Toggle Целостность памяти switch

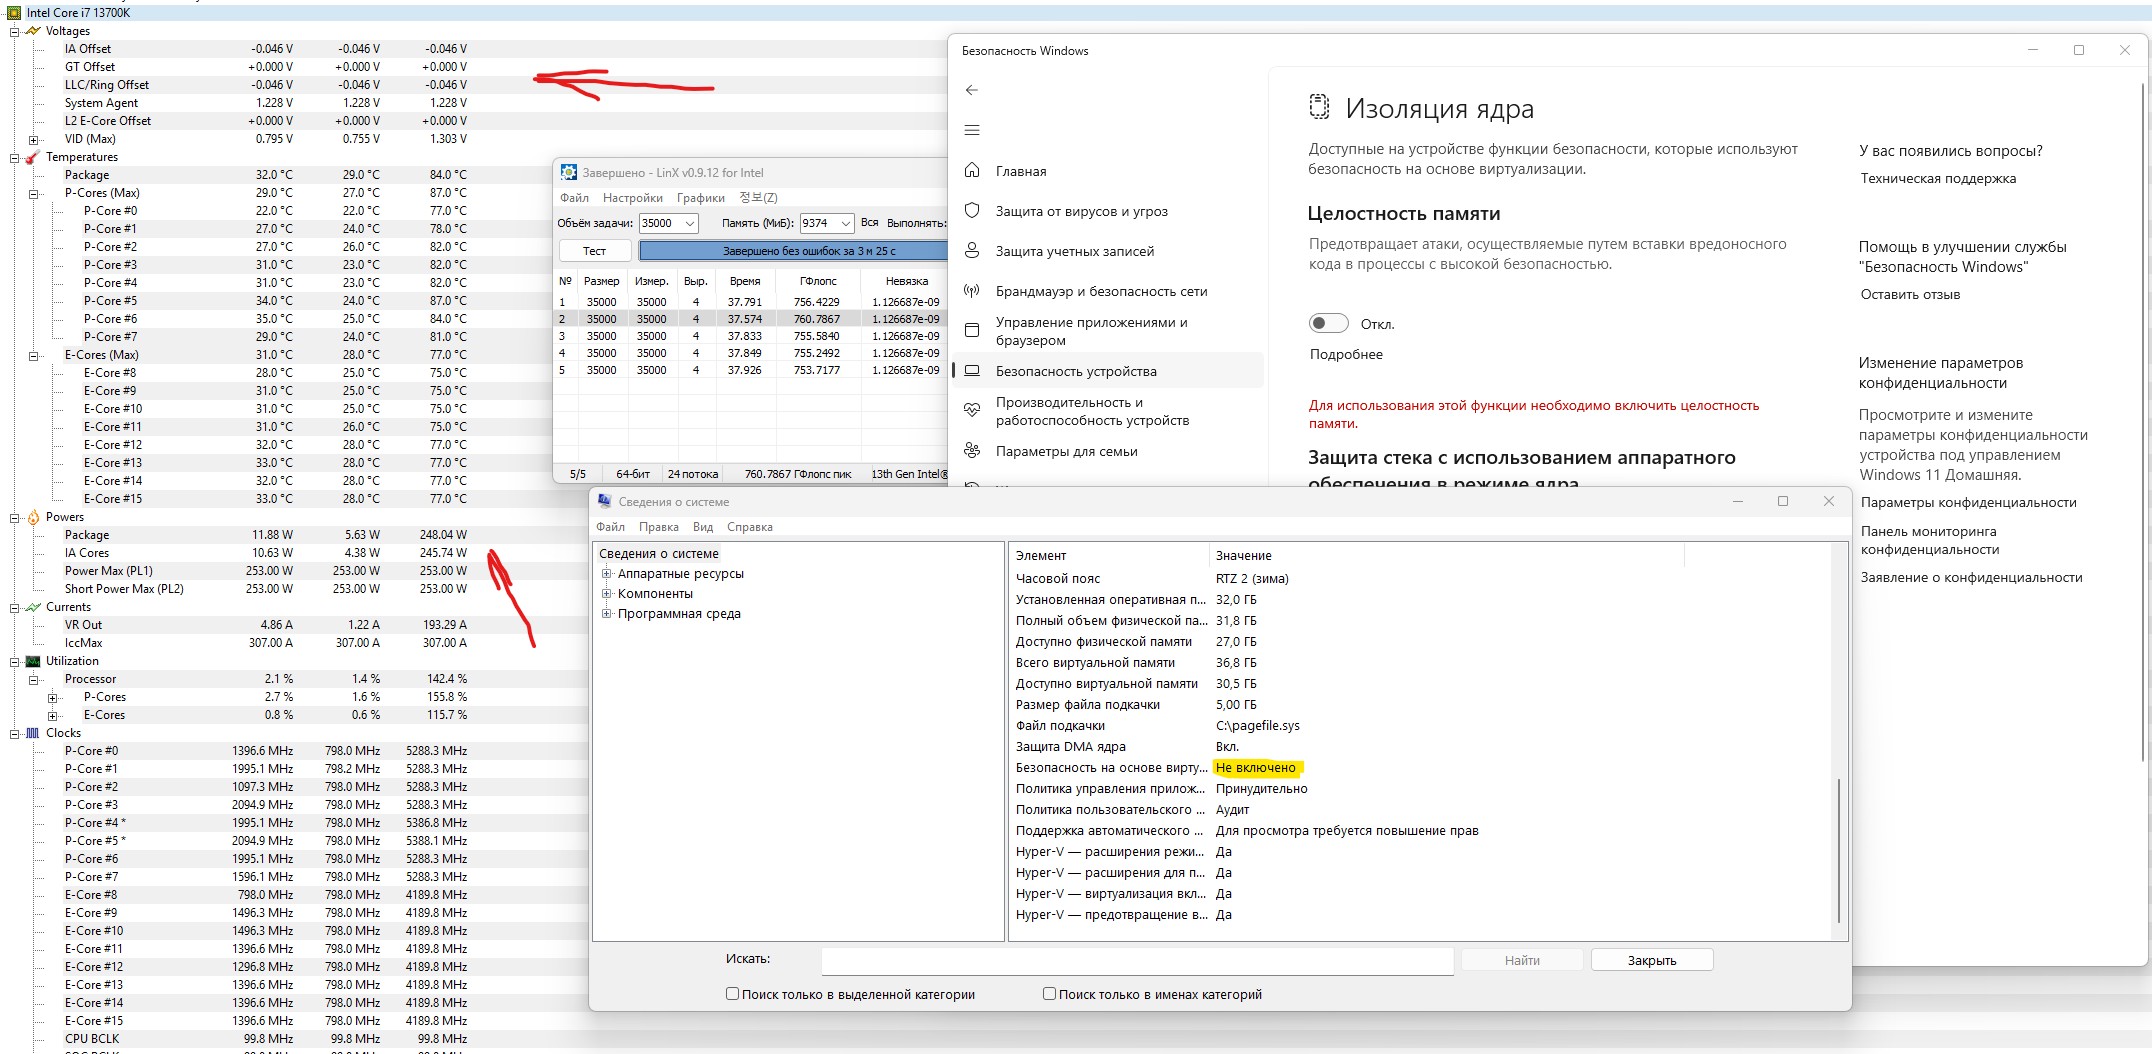(1329, 323)
